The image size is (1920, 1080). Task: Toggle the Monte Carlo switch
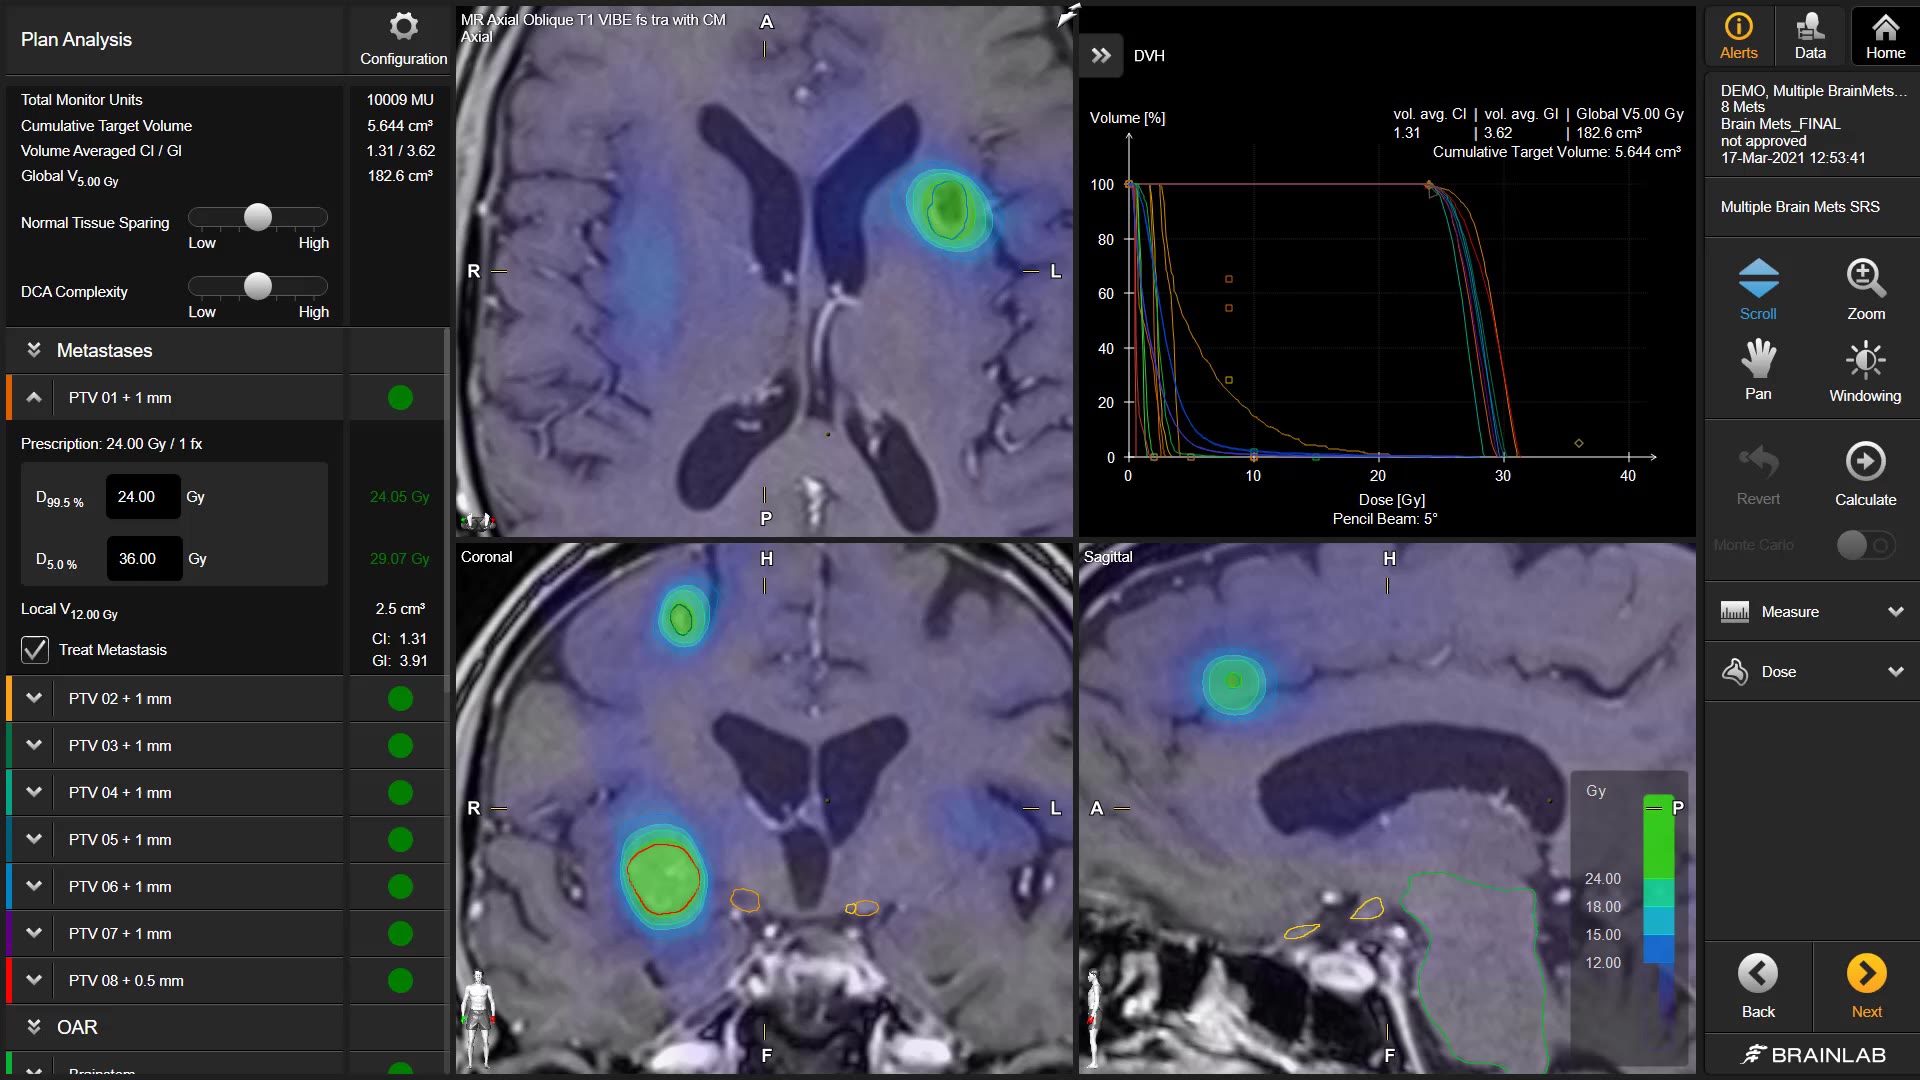[1865, 545]
